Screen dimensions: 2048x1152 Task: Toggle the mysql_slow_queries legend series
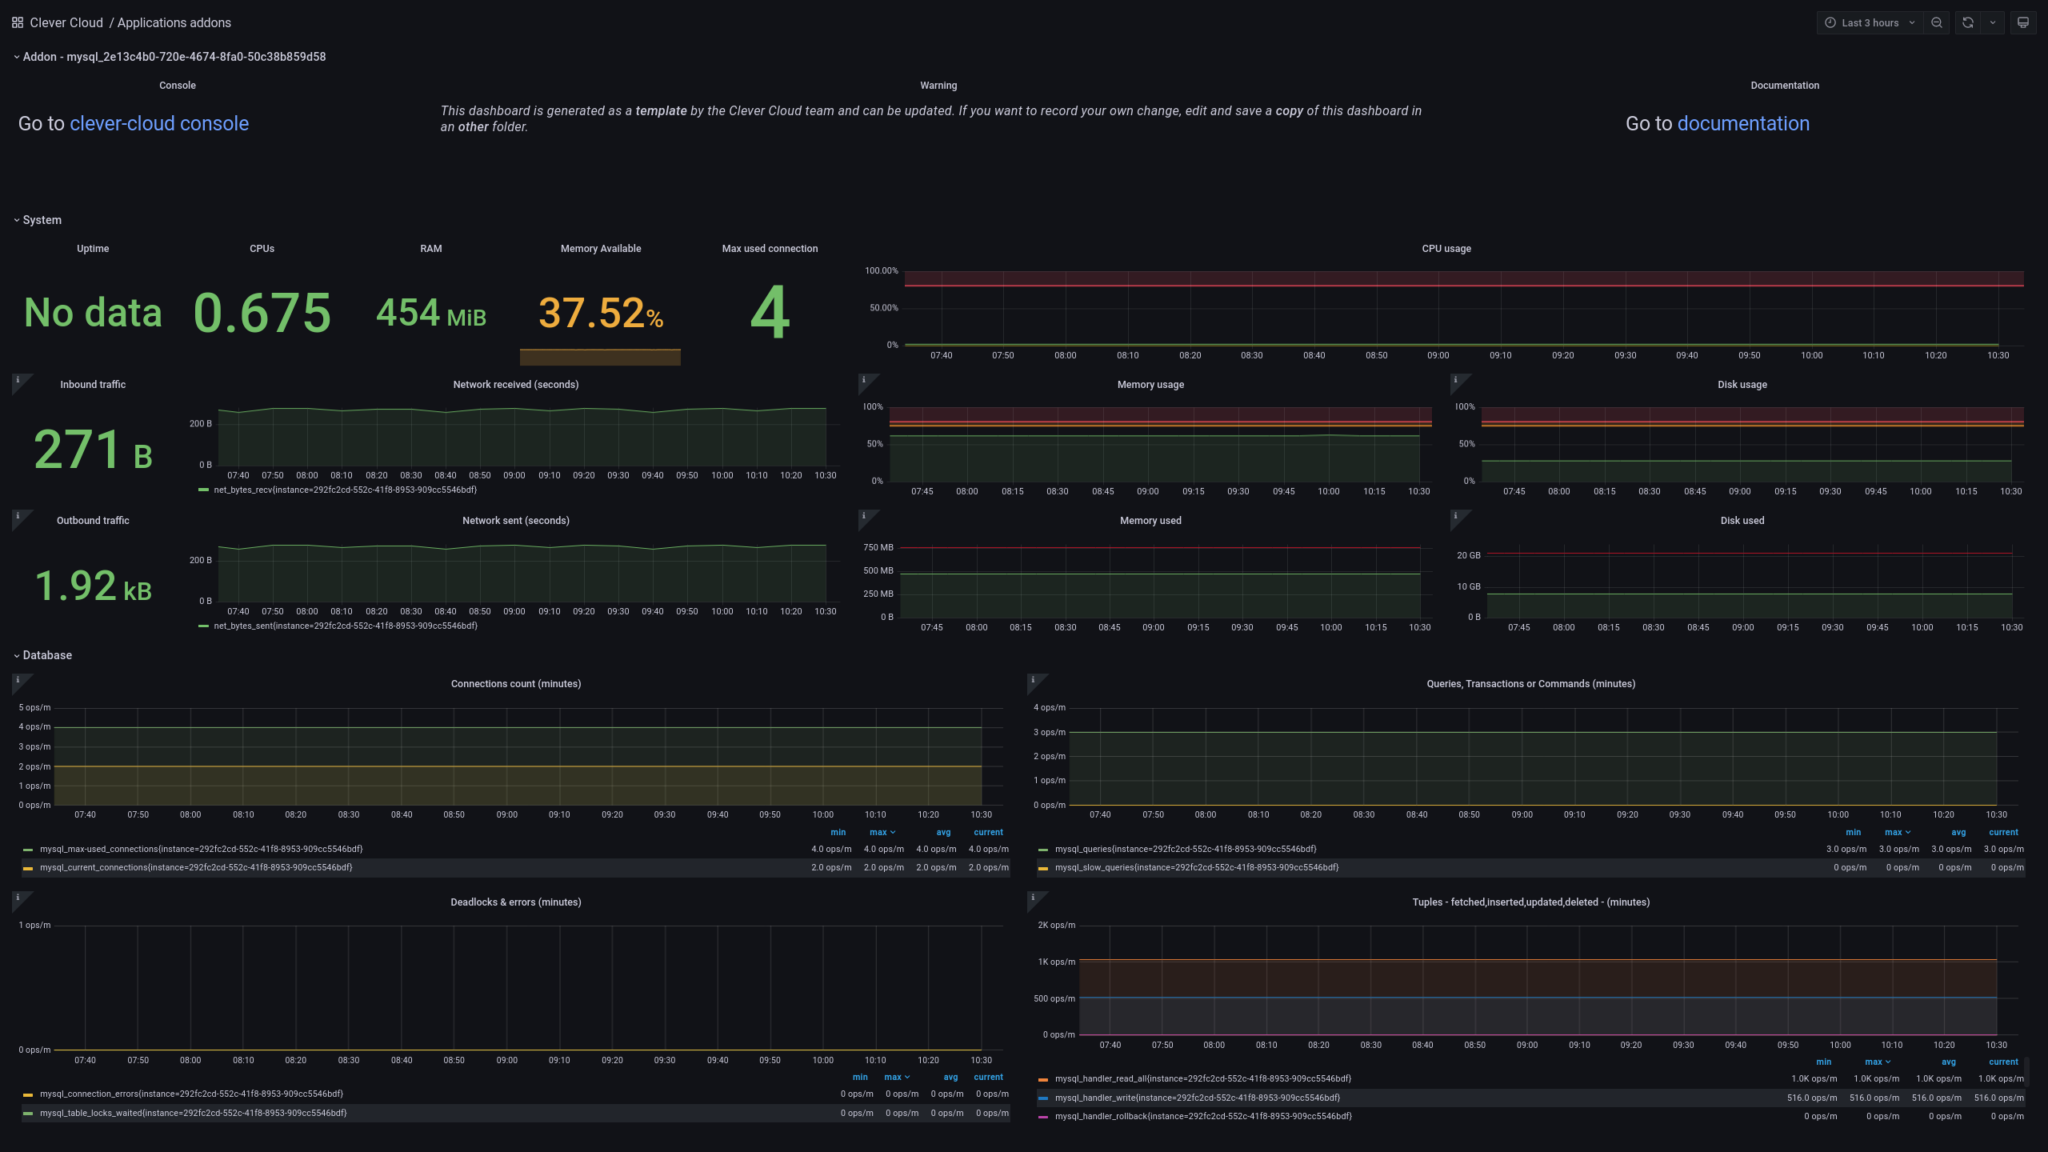(x=1196, y=867)
